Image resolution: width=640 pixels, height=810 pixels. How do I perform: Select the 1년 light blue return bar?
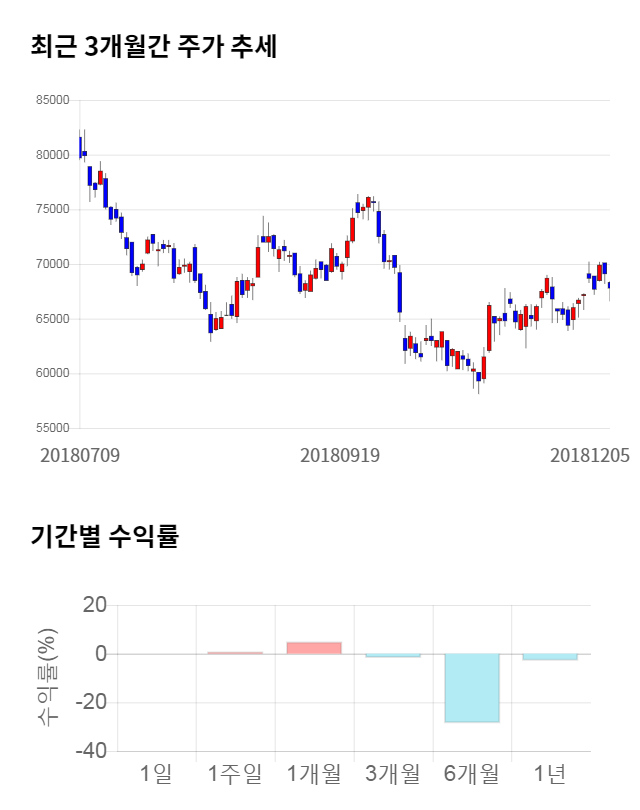point(550,657)
